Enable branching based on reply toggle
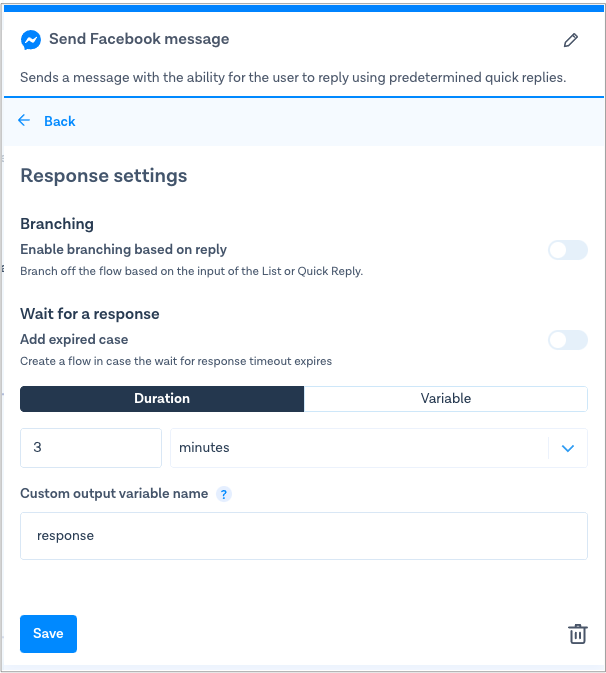 coord(567,250)
